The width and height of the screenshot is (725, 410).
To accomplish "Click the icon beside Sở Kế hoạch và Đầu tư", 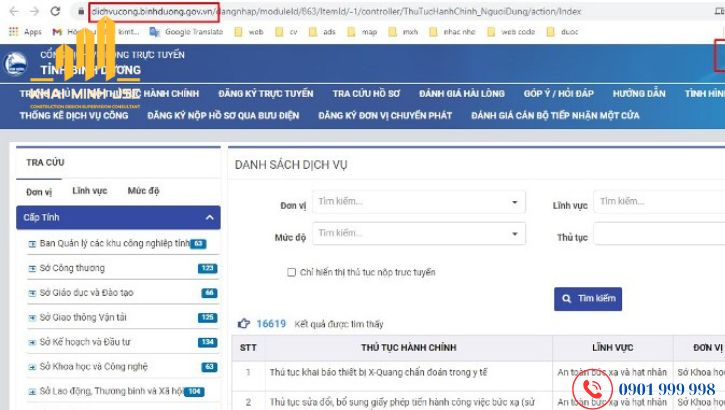I will click(x=32, y=343).
